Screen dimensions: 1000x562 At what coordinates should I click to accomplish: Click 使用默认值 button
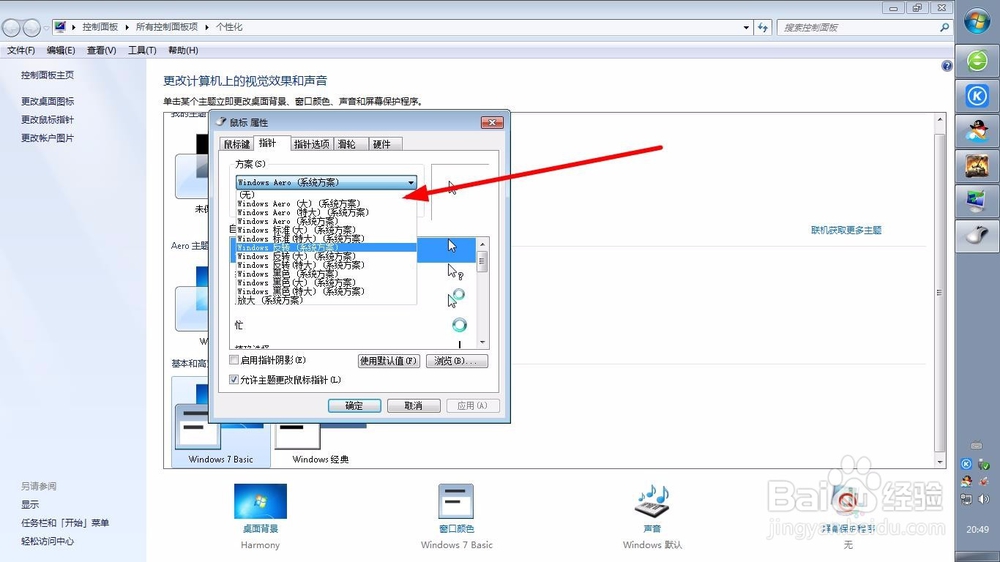coord(388,361)
